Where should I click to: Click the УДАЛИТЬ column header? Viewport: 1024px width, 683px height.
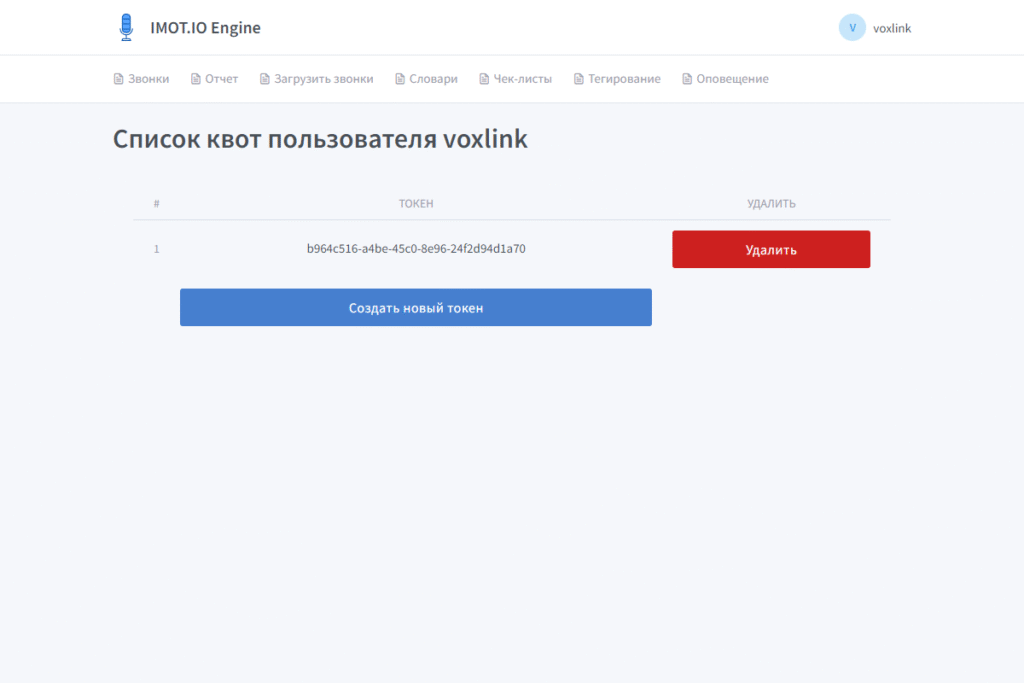pyautogui.click(x=771, y=204)
